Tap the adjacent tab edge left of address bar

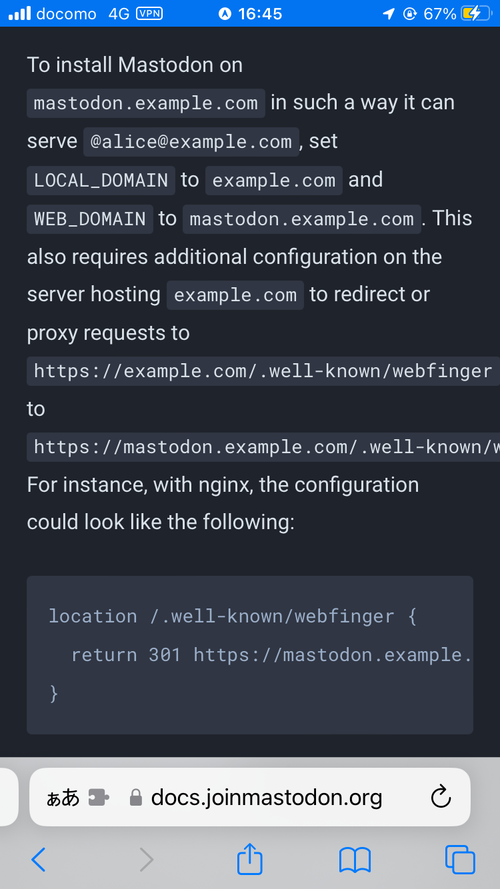[9, 797]
